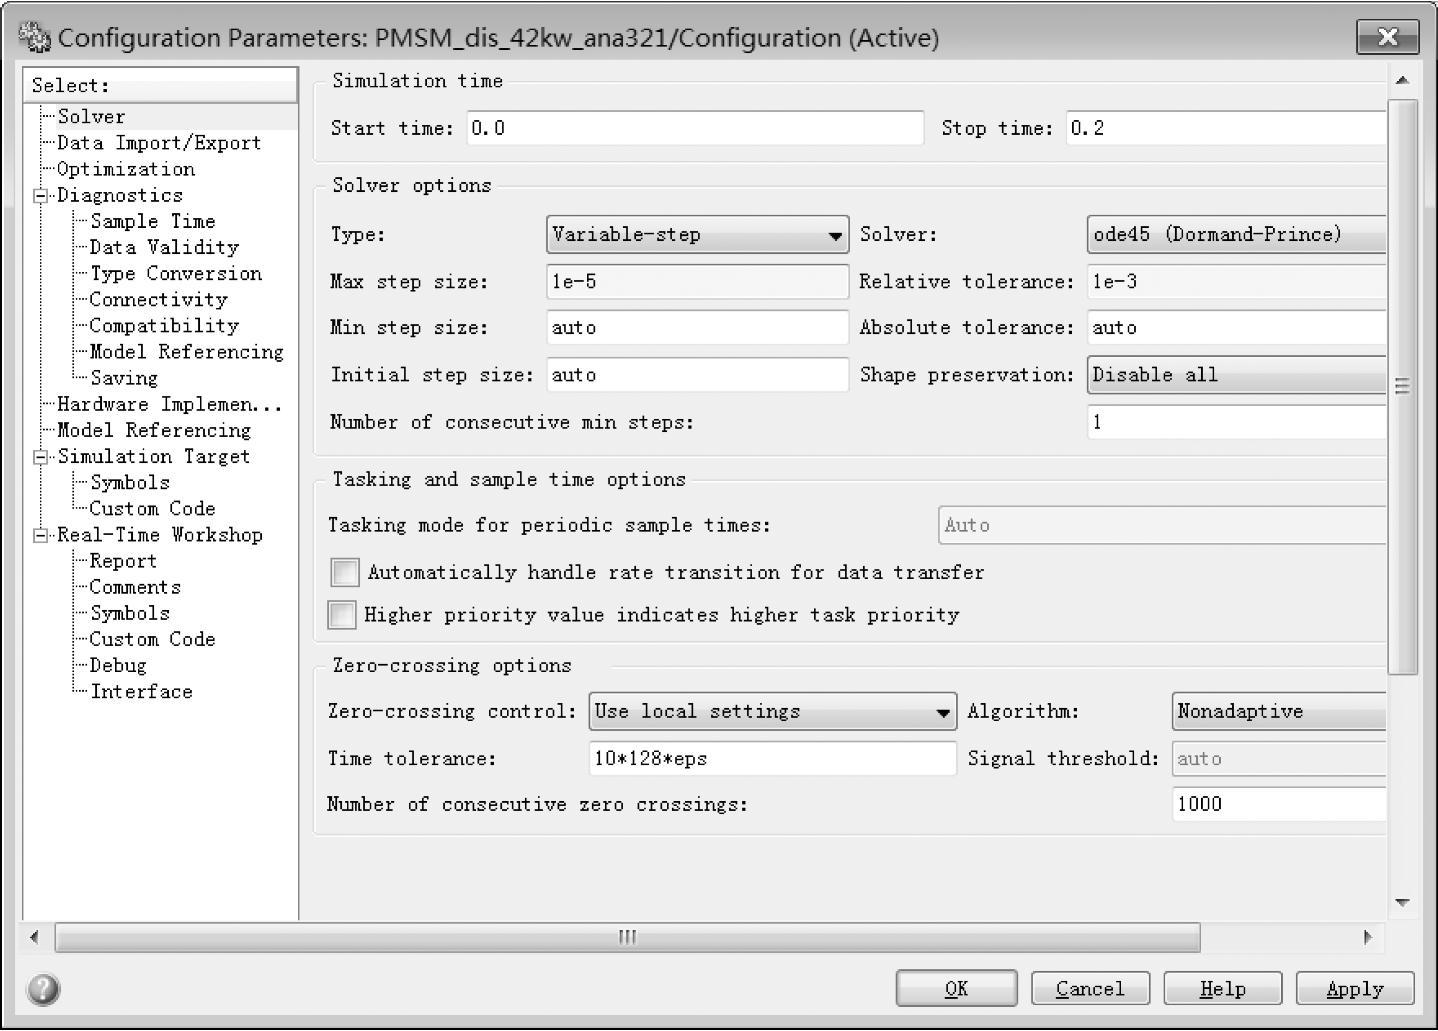The image size is (1438, 1031).
Task: Click the Configuration Parameters gear icon
Action: pos(34,38)
